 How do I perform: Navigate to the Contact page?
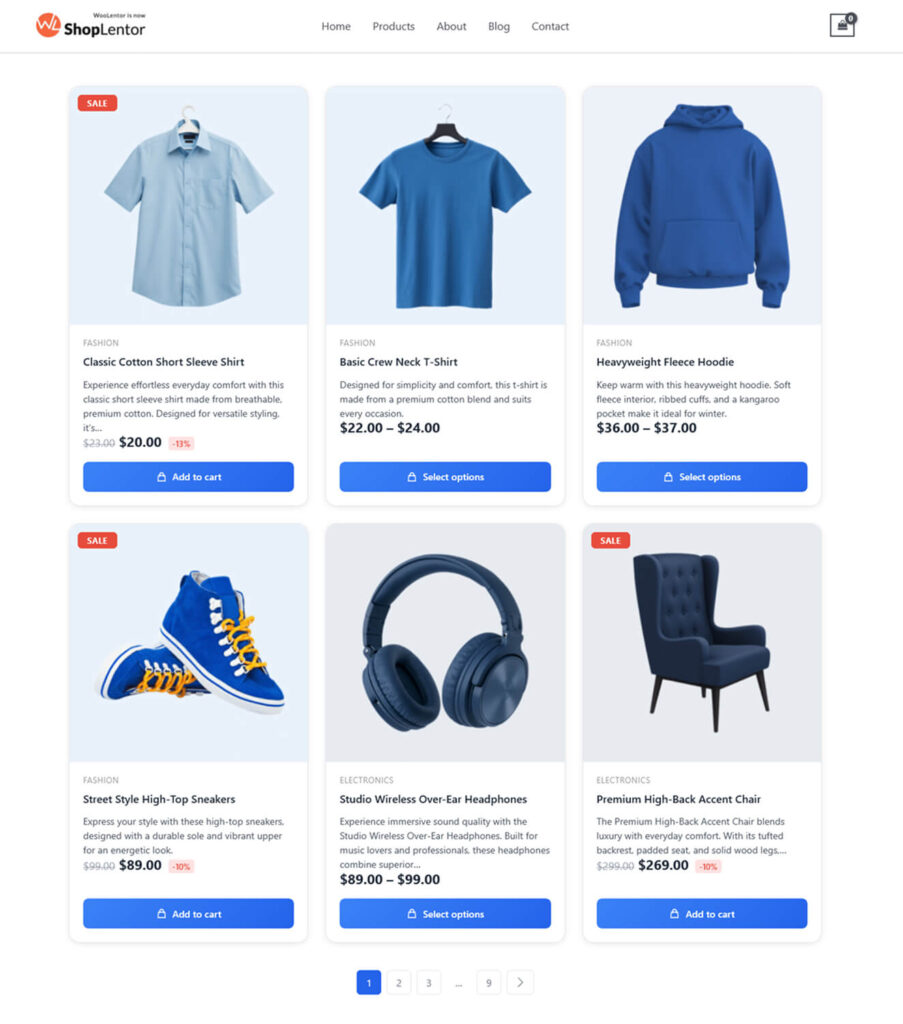tap(550, 26)
